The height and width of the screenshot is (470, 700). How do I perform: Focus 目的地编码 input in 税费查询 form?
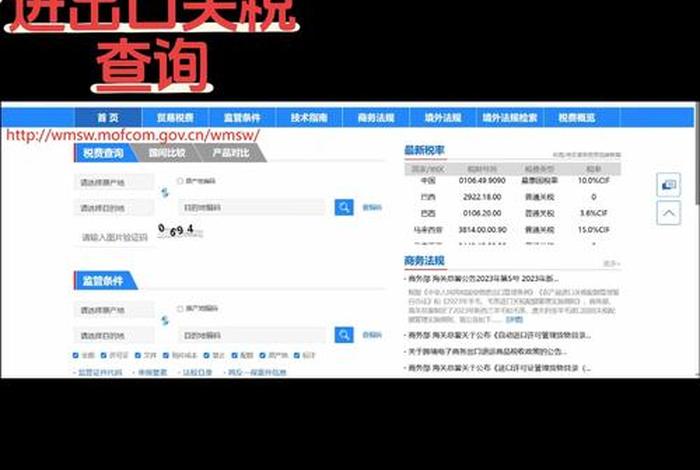coord(251,208)
